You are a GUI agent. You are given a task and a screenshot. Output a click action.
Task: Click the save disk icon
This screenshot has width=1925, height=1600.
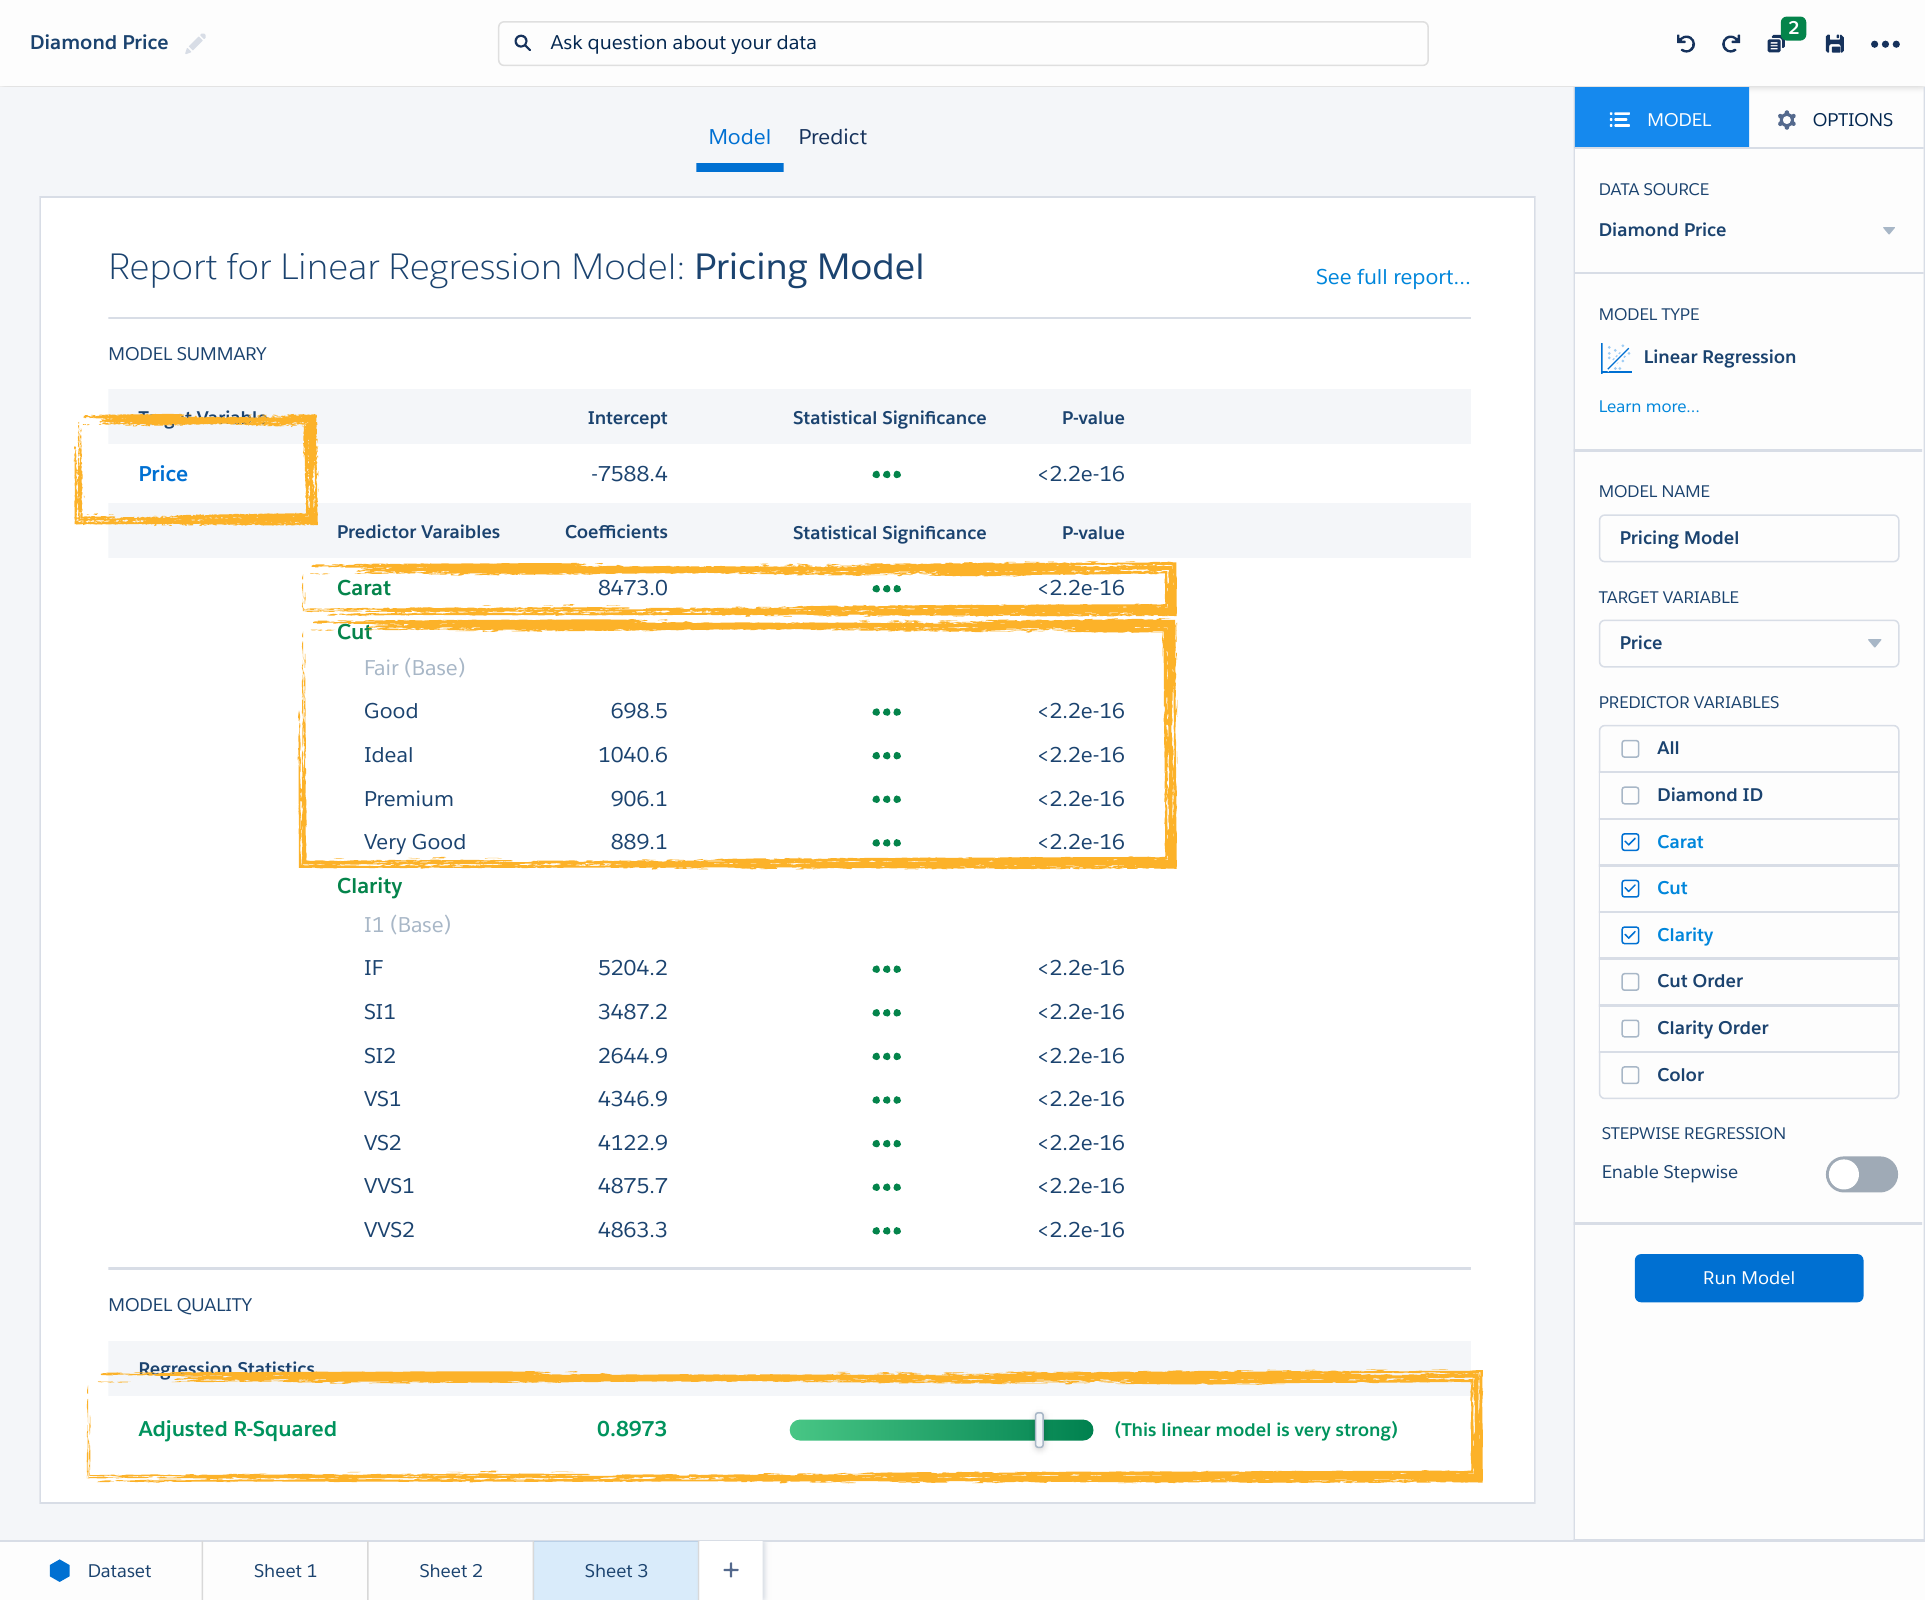(1834, 43)
